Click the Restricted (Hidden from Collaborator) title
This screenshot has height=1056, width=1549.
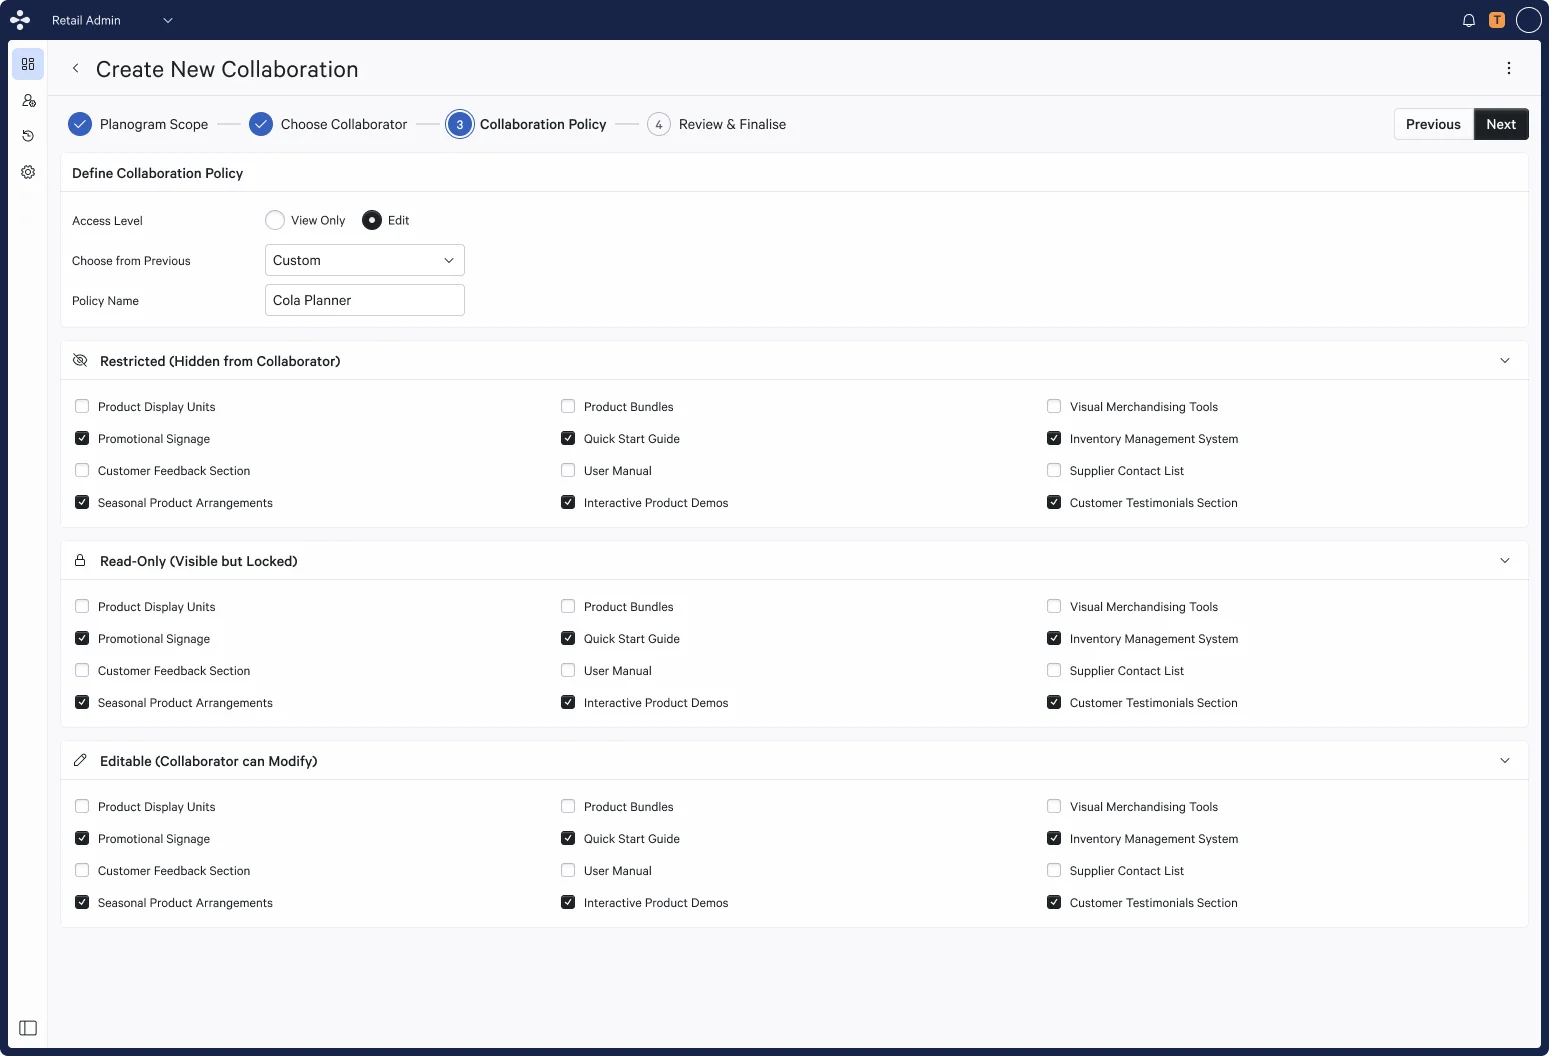click(x=220, y=361)
